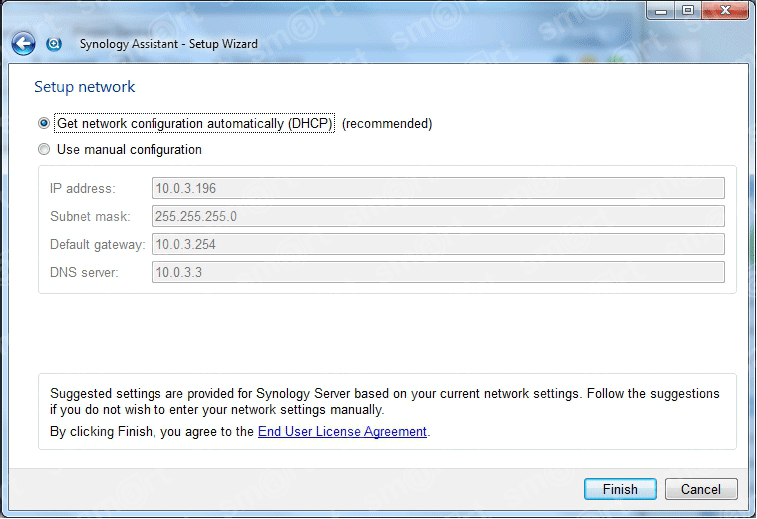
Task: Click the IP address field showing 10.0.3.196
Action: click(x=438, y=188)
